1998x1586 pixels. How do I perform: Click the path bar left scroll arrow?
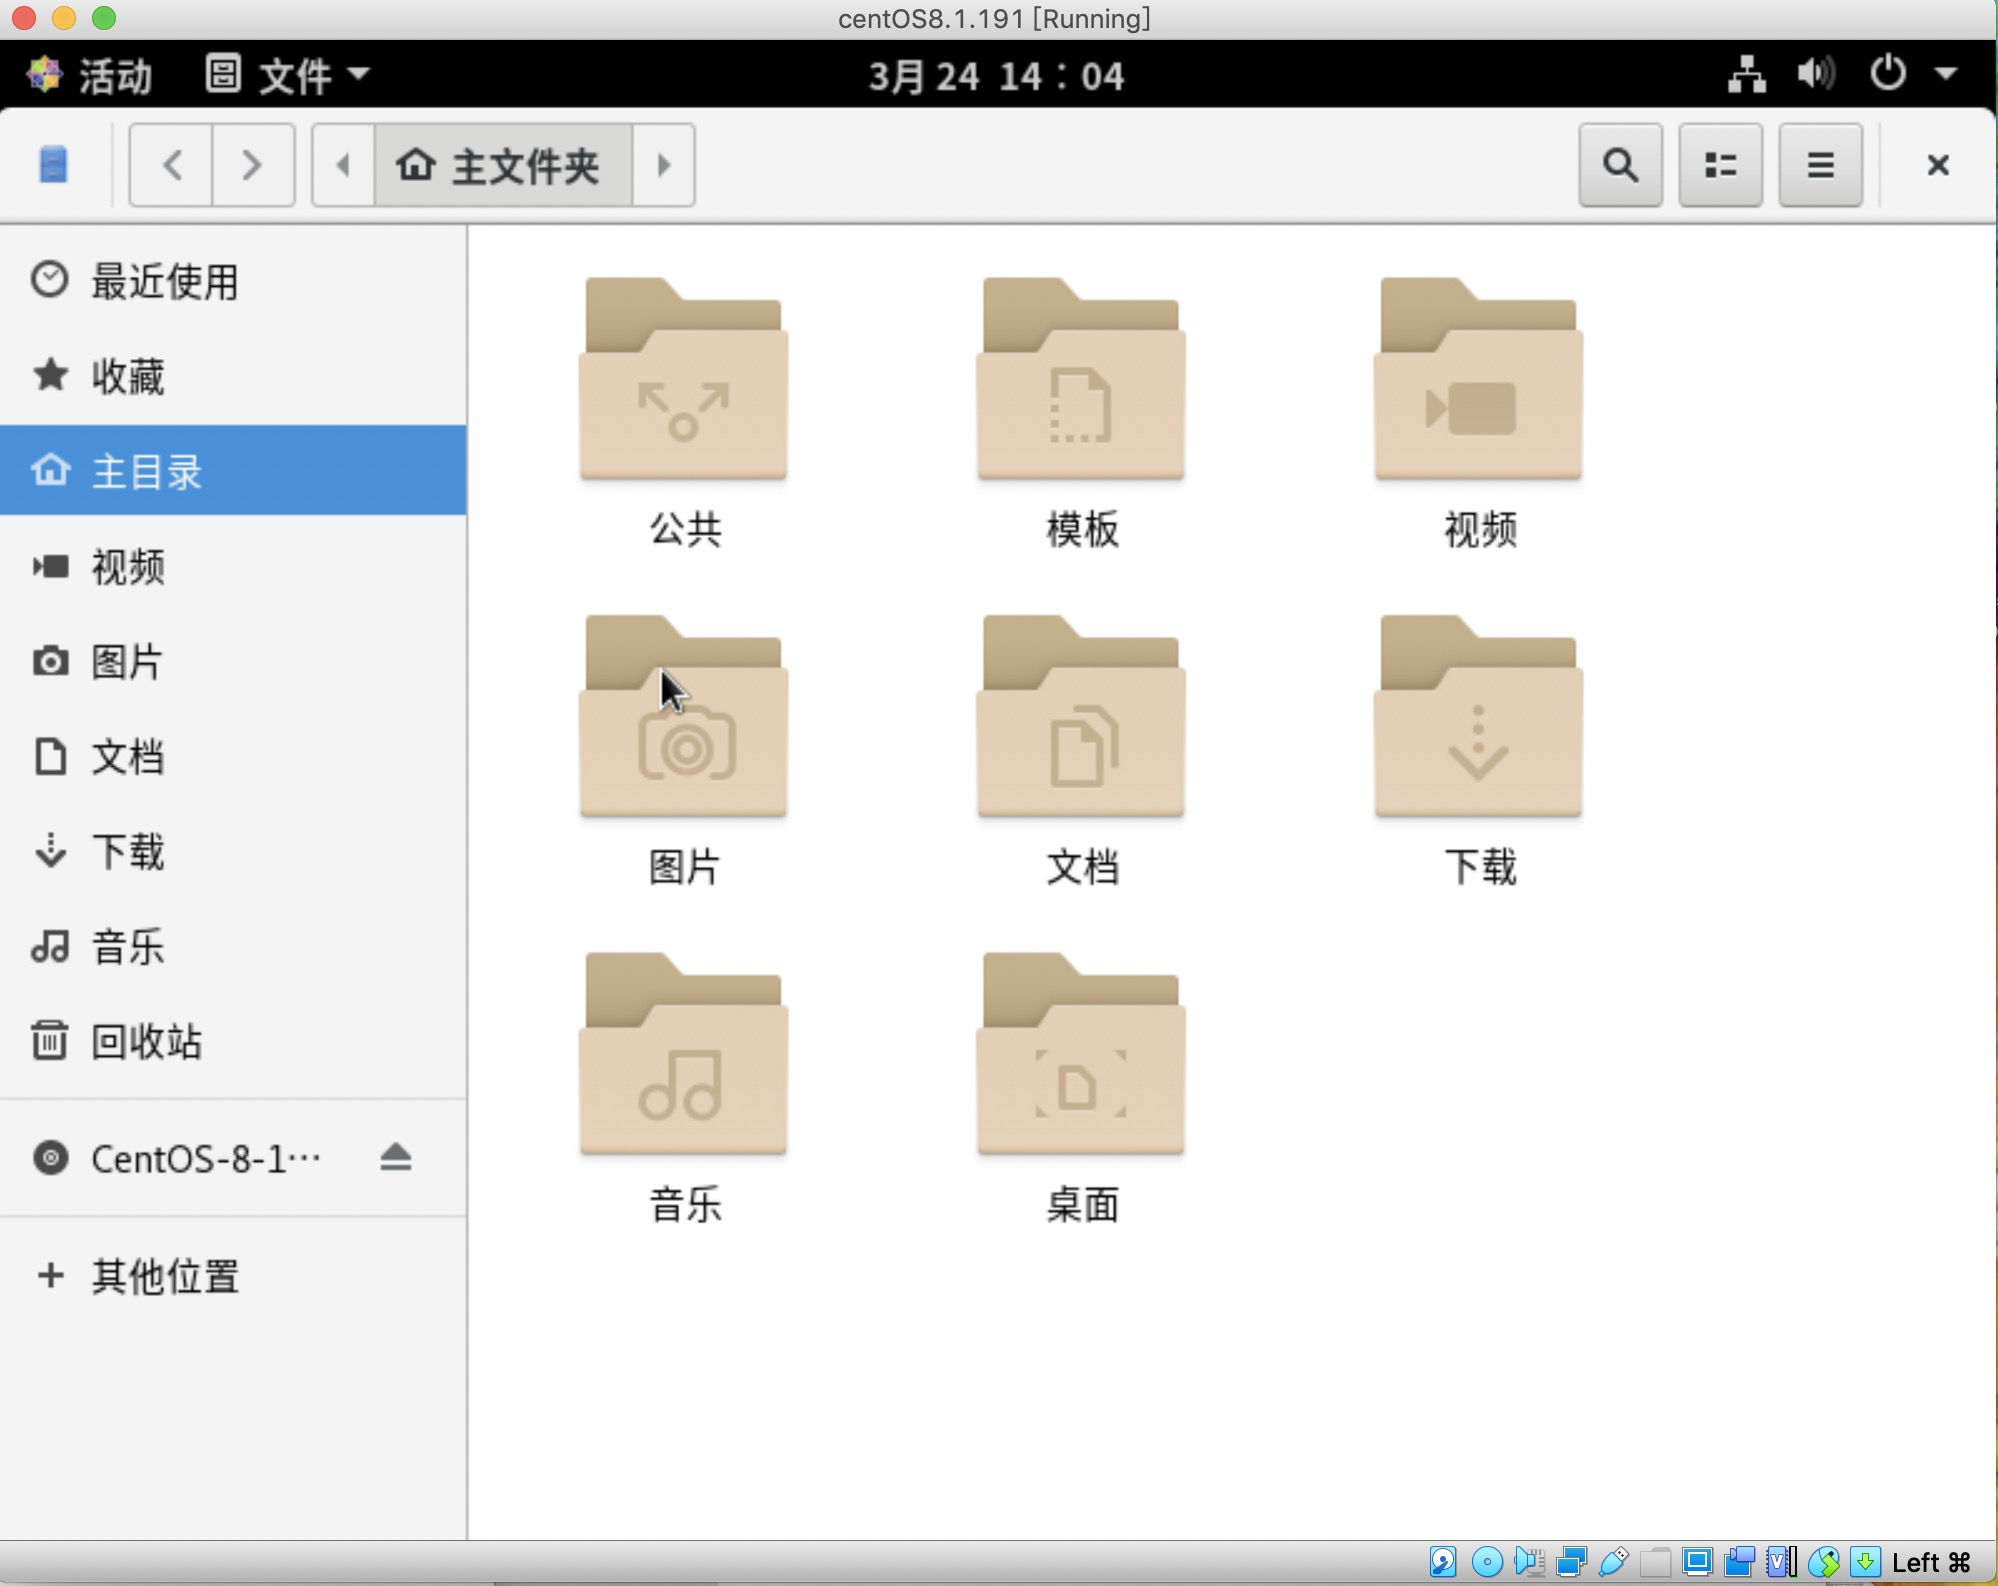(x=343, y=165)
